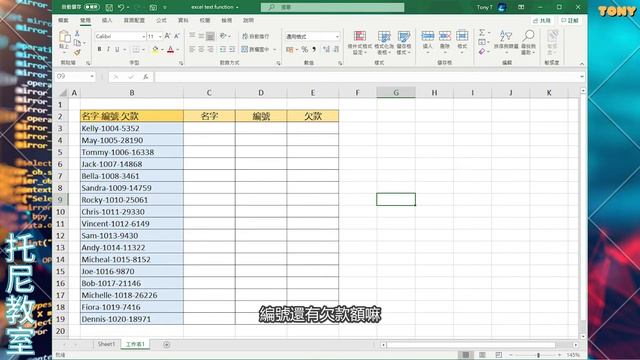Screen dimensions: 640x360
Task: Open the Name Box dropdown arrow
Action: (x=92, y=77)
